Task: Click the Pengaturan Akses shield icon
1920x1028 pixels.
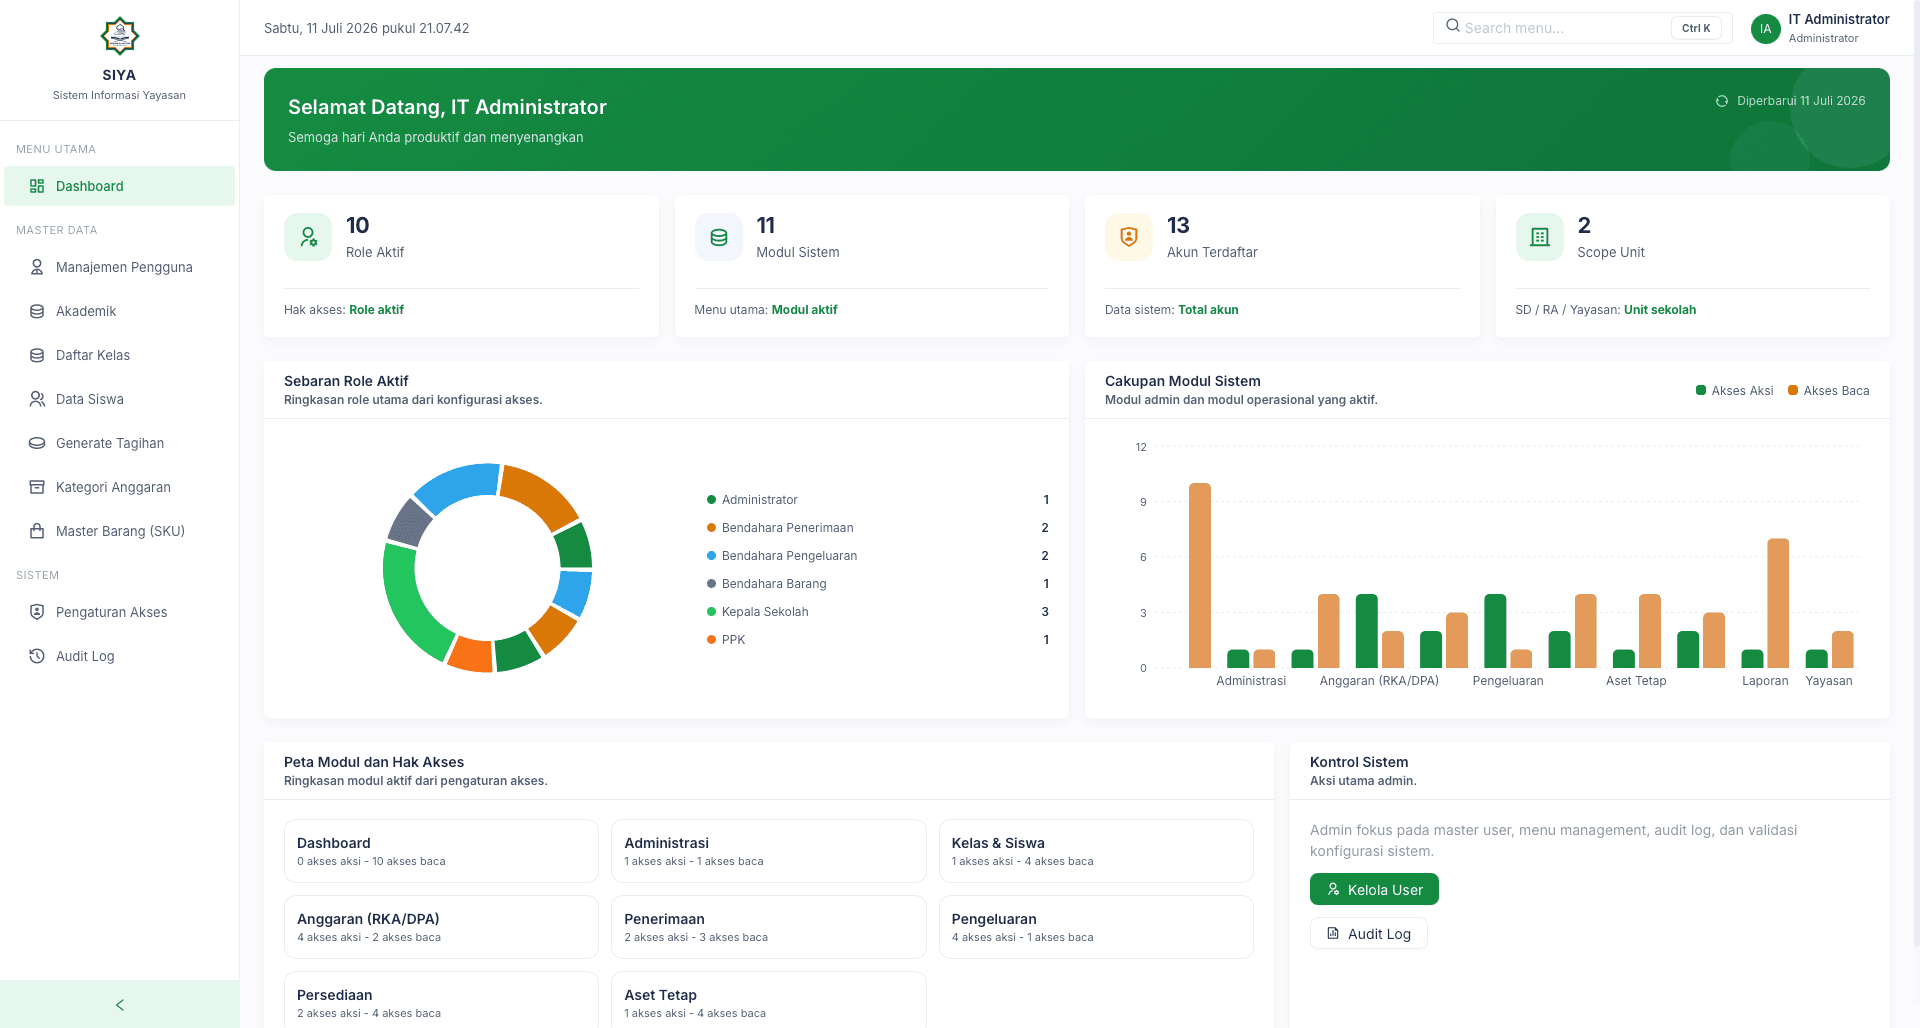Action: [x=37, y=612]
